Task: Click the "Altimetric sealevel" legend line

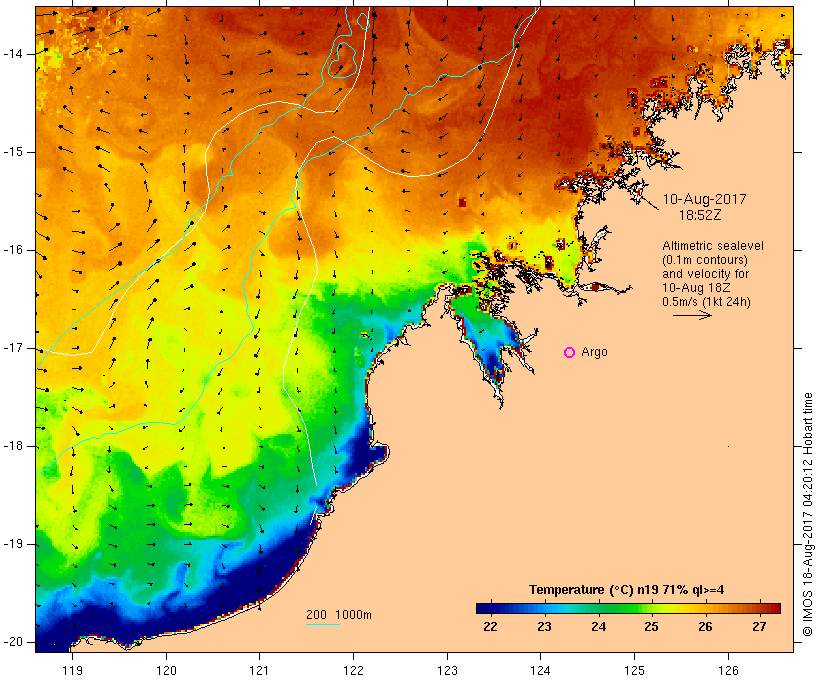Action: (713, 246)
